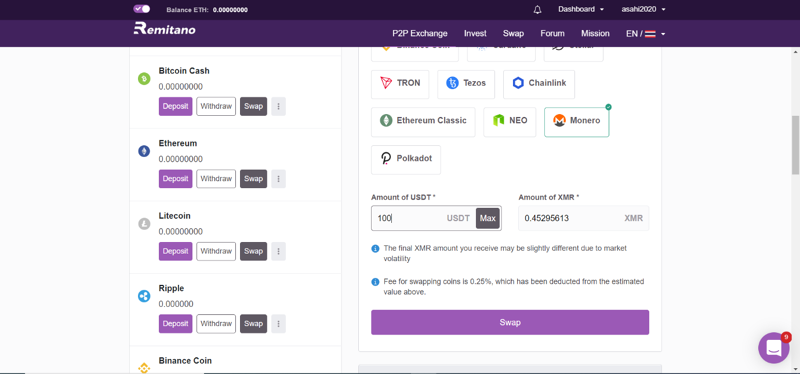Image resolution: width=800 pixels, height=374 pixels.
Task: Click the Litecoin coin icon
Action: [x=144, y=223]
